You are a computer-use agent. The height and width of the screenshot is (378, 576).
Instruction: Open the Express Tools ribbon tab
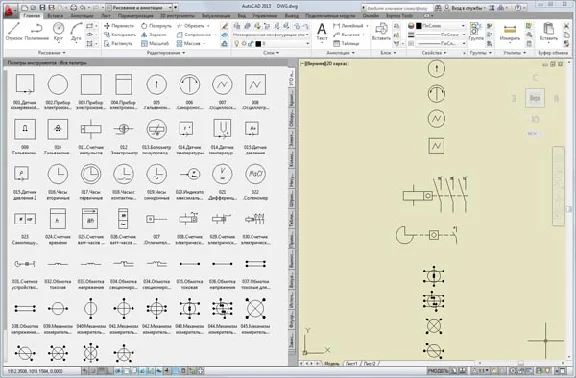click(399, 16)
